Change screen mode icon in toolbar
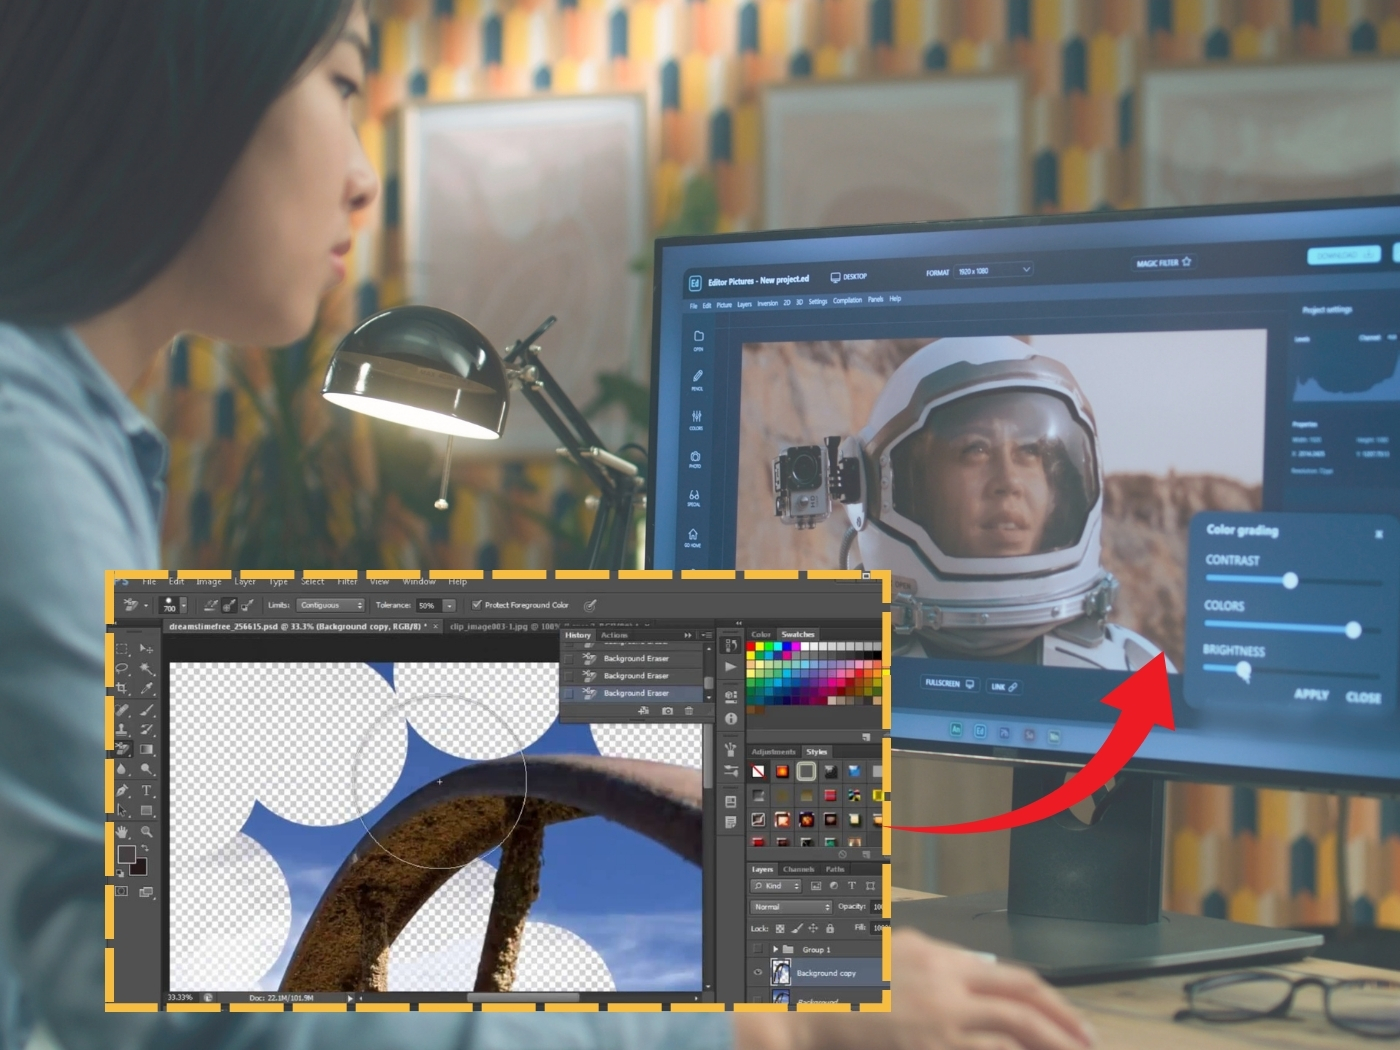Image resolution: width=1400 pixels, height=1050 pixels. pyautogui.click(x=145, y=892)
